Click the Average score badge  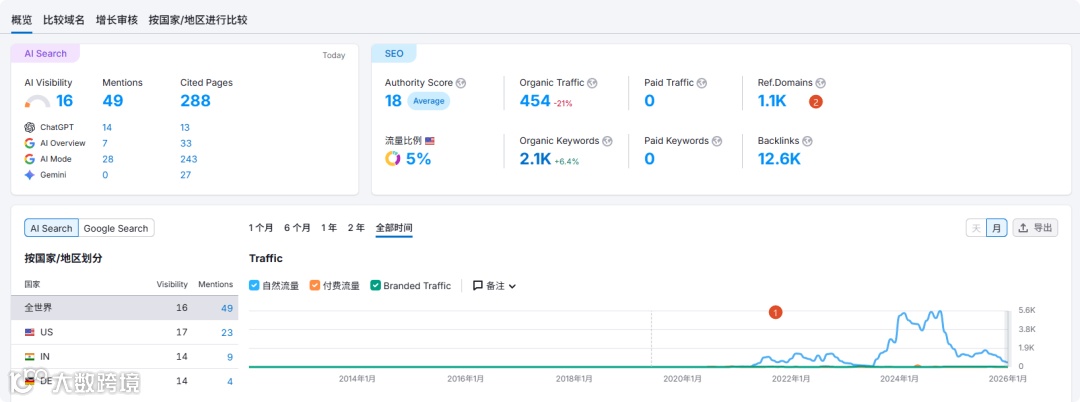coord(428,101)
